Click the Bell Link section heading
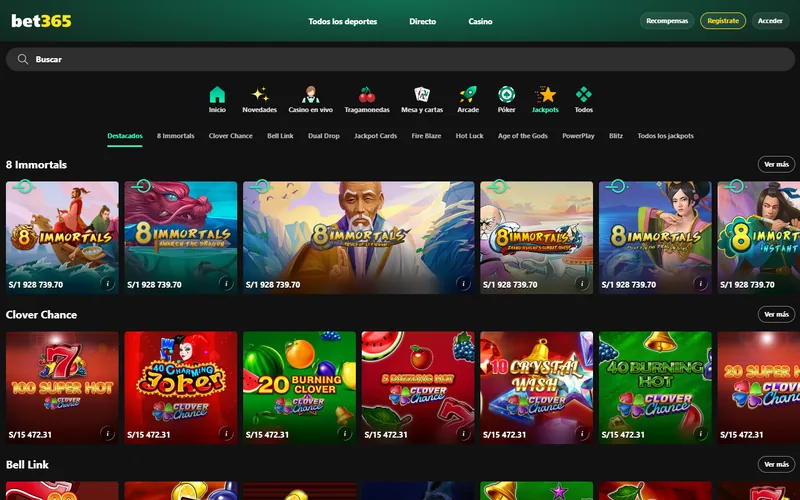This screenshot has width=800, height=500. [x=27, y=465]
